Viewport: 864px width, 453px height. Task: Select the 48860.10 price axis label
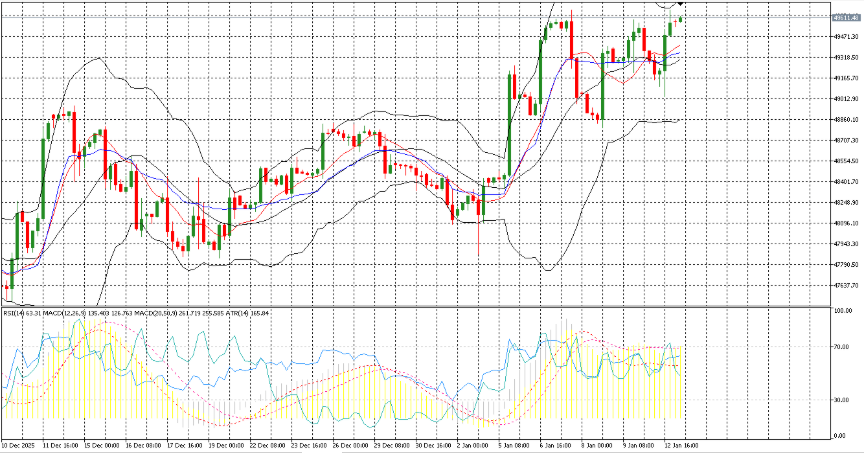pos(845,120)
